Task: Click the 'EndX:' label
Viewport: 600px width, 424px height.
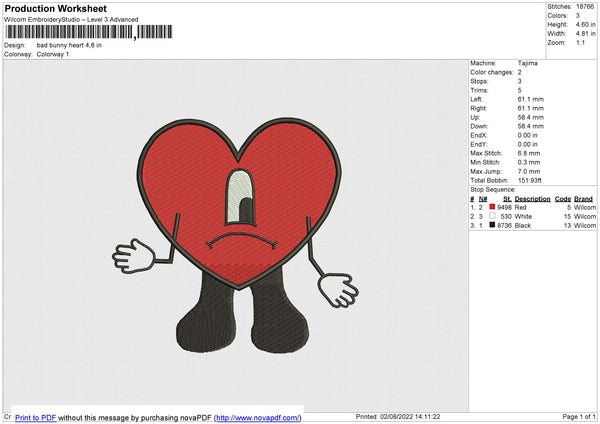Action: click(479, 135)
